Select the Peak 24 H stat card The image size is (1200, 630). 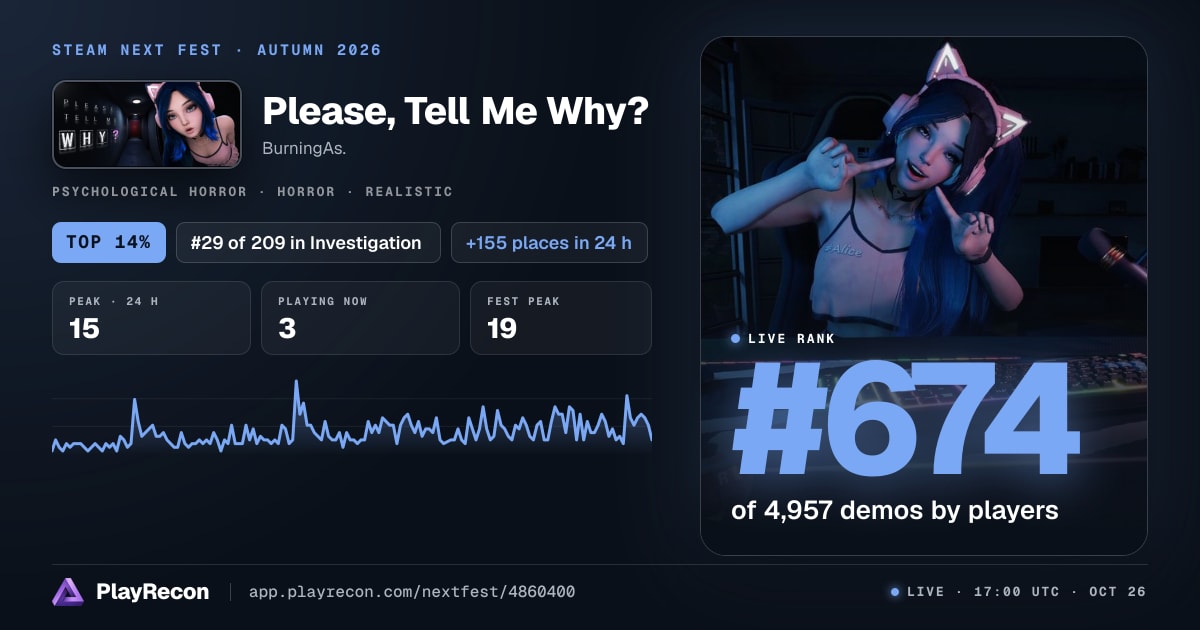point(151,318)
